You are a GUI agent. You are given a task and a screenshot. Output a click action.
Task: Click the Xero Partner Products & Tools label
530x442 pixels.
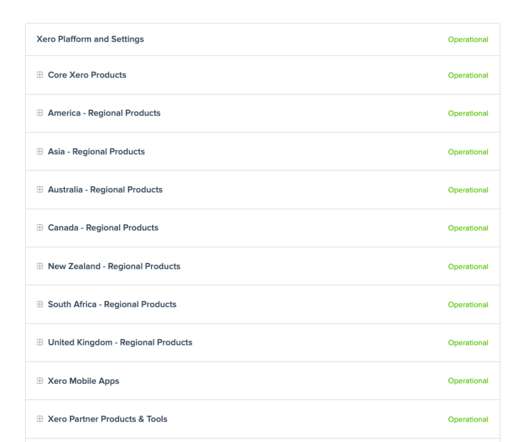tap(107, 419)
